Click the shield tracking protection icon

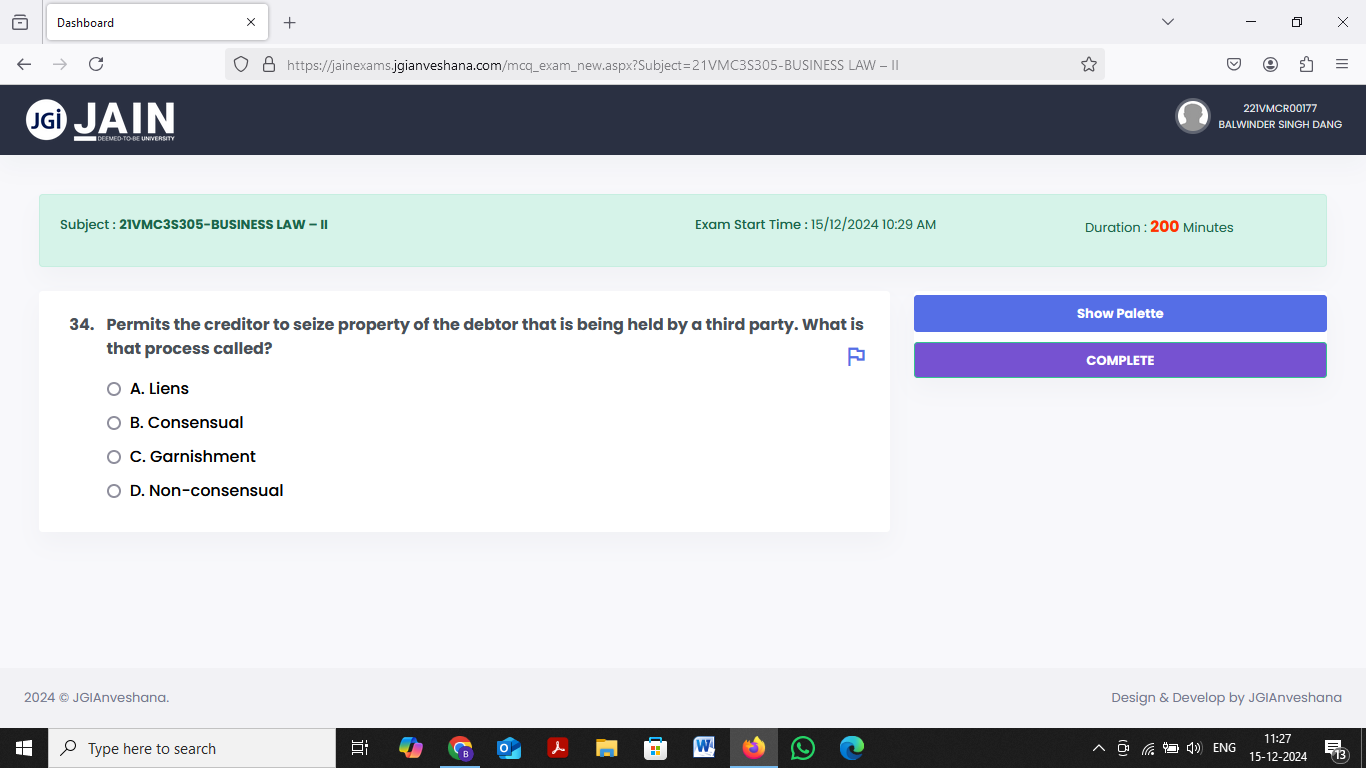[x=240, y=63]
